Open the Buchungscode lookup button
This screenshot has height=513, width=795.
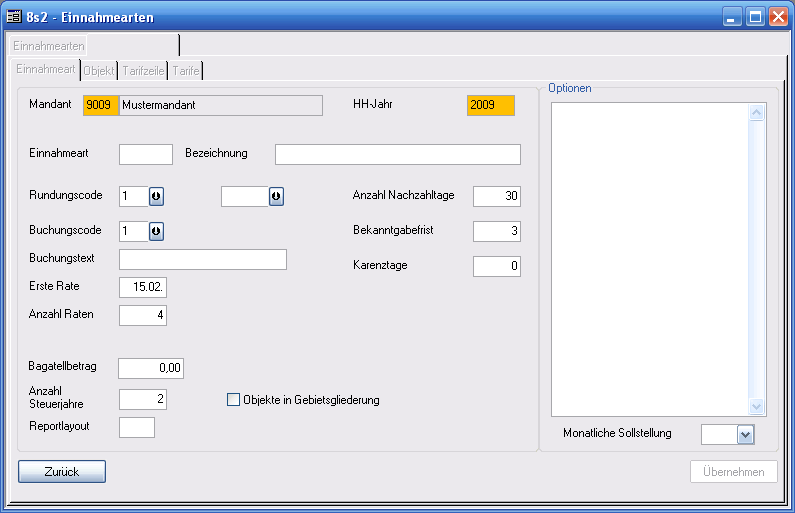coord(157,231)
